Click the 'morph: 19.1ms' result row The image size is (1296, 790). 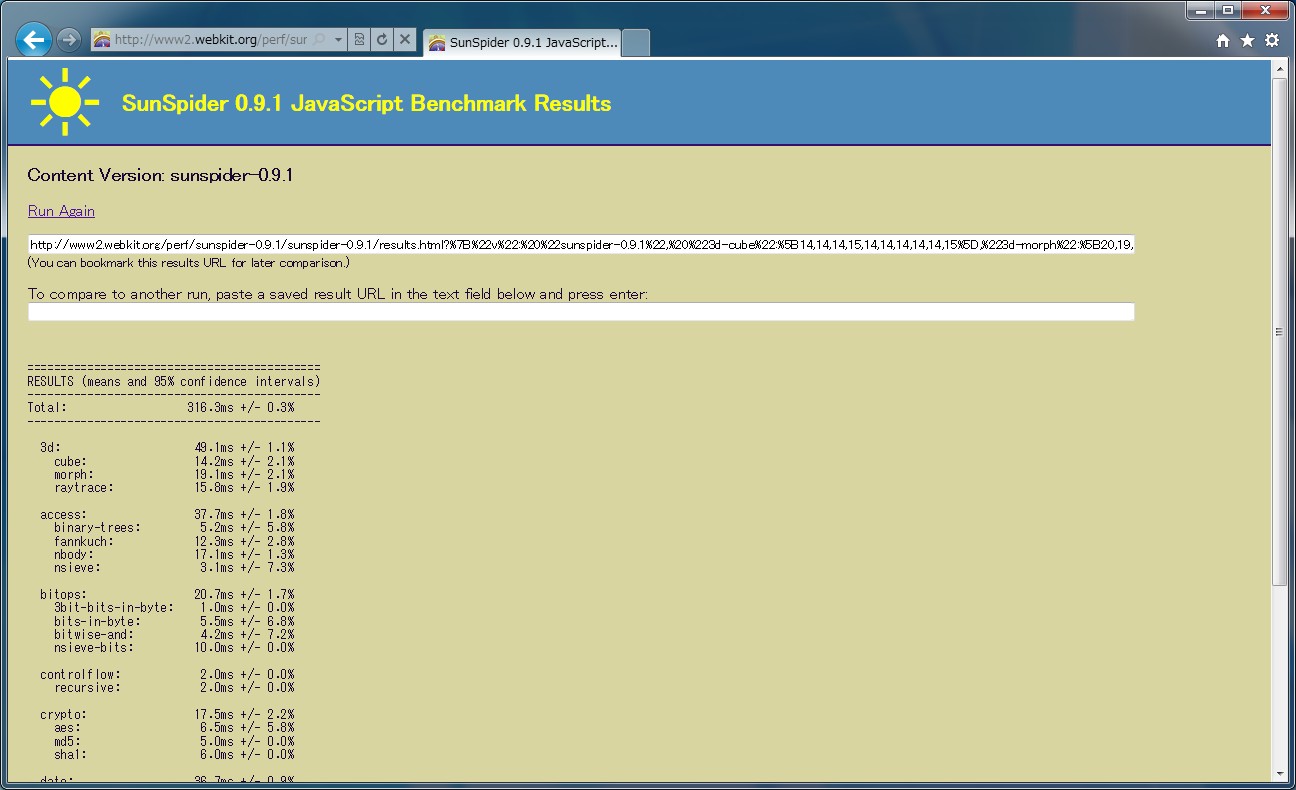pyautogui.click(x=174, y=474)
